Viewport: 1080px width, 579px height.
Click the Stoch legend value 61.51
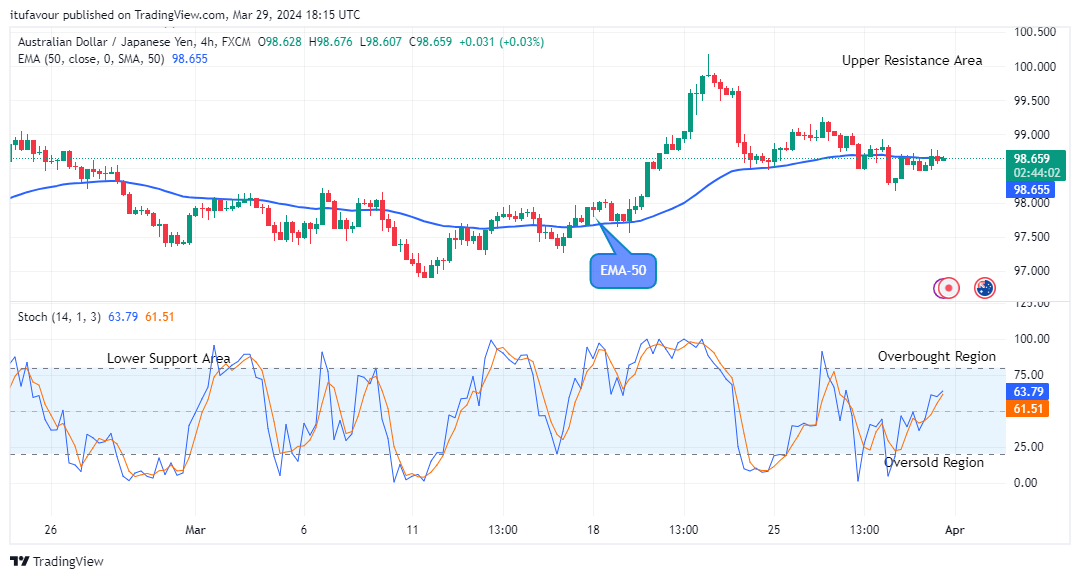point(160,317)
